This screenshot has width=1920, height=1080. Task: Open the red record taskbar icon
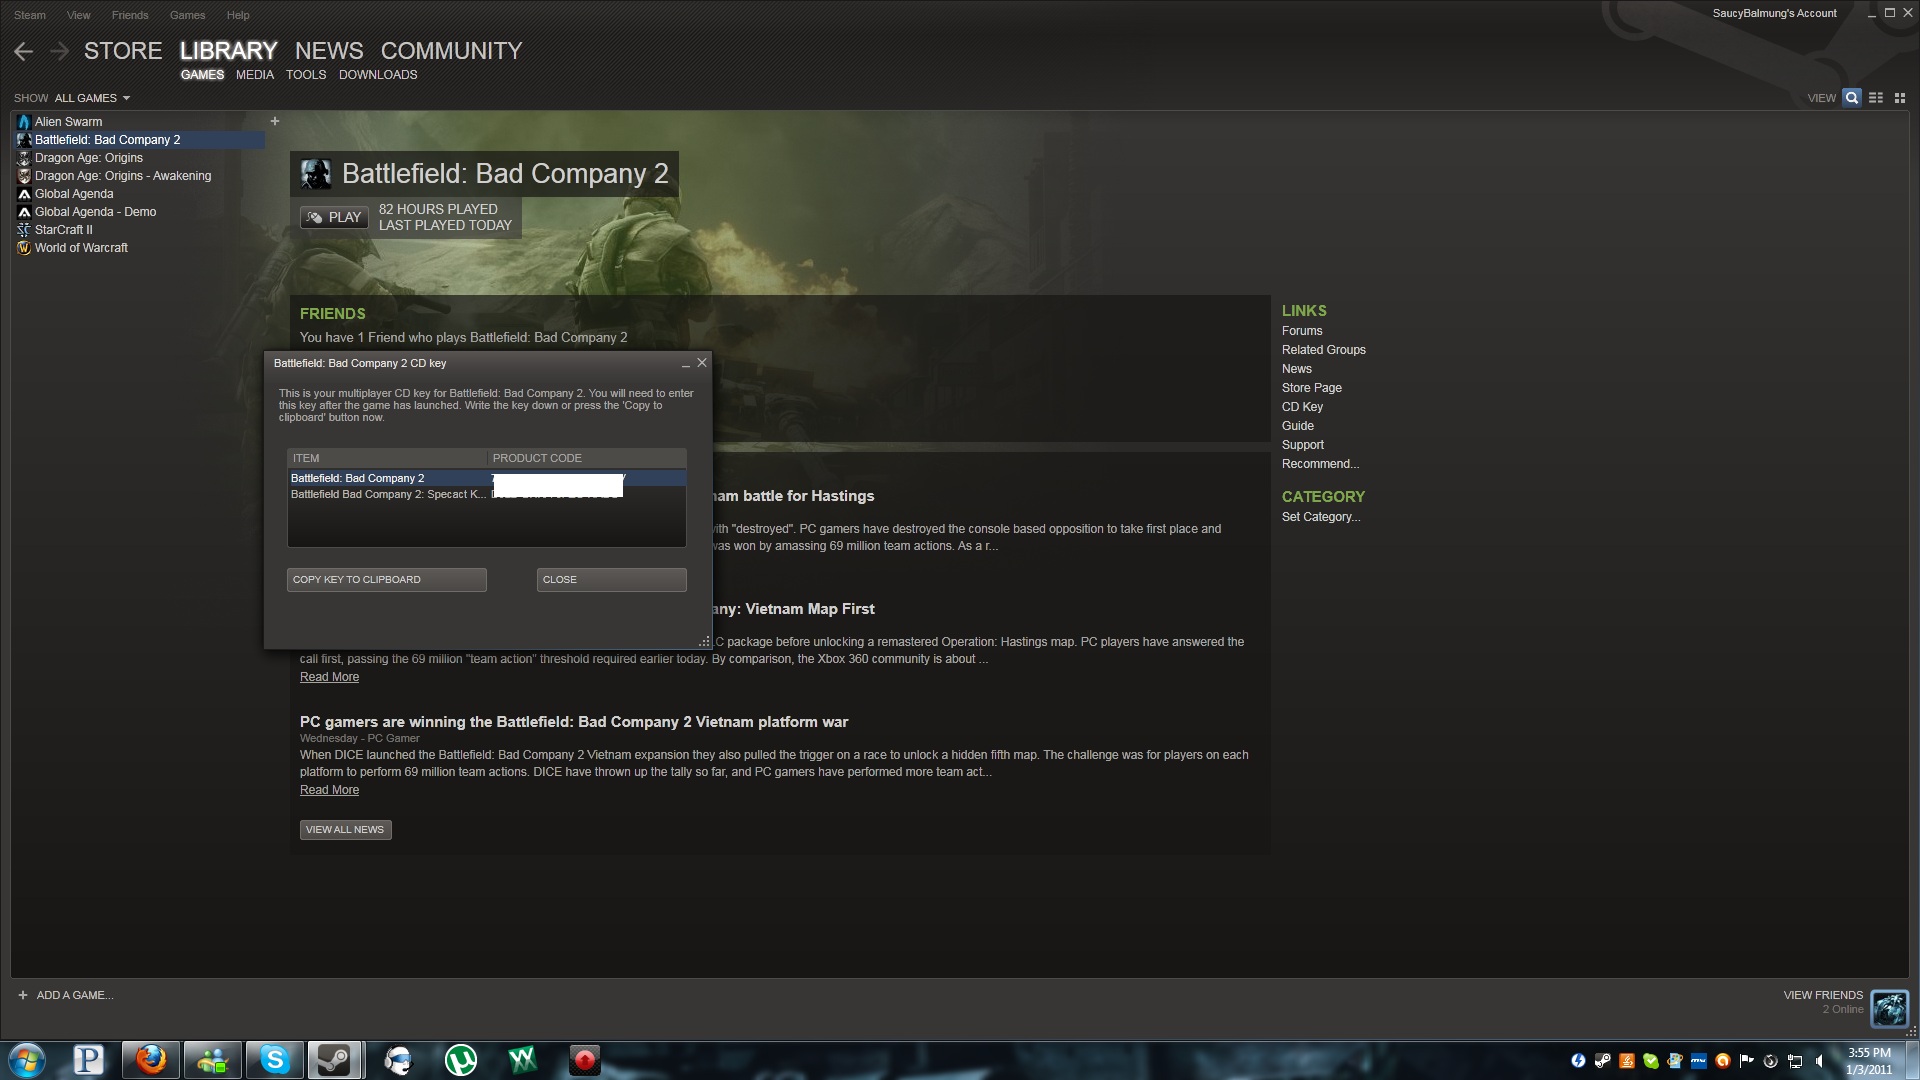[584, 1060]
